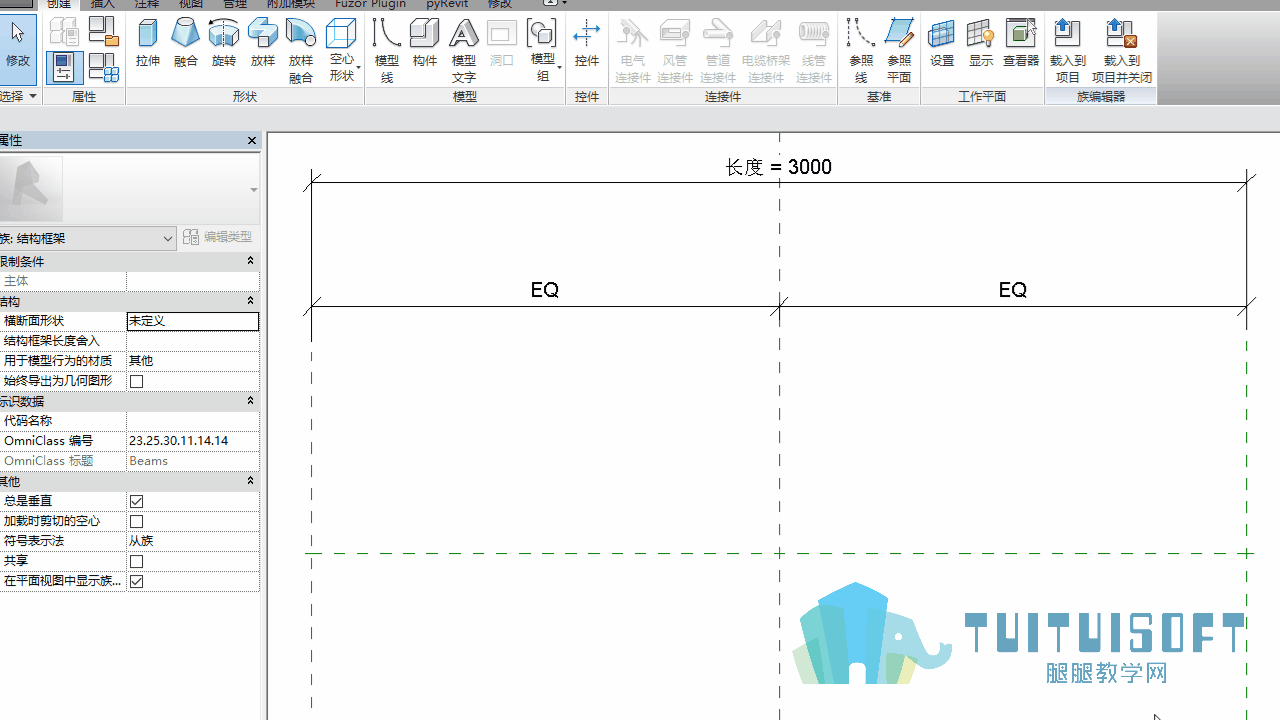Select the 模型线 model line tool
The image size is (1280, 720).
pyautogui.click(x=387, y=50)
